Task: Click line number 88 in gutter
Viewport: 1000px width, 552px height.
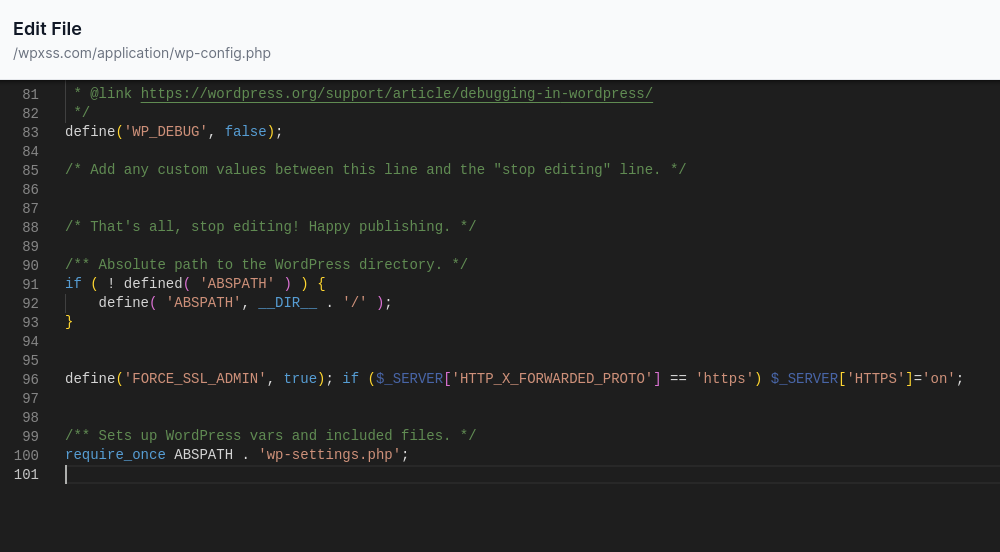Action: point(31,228)
